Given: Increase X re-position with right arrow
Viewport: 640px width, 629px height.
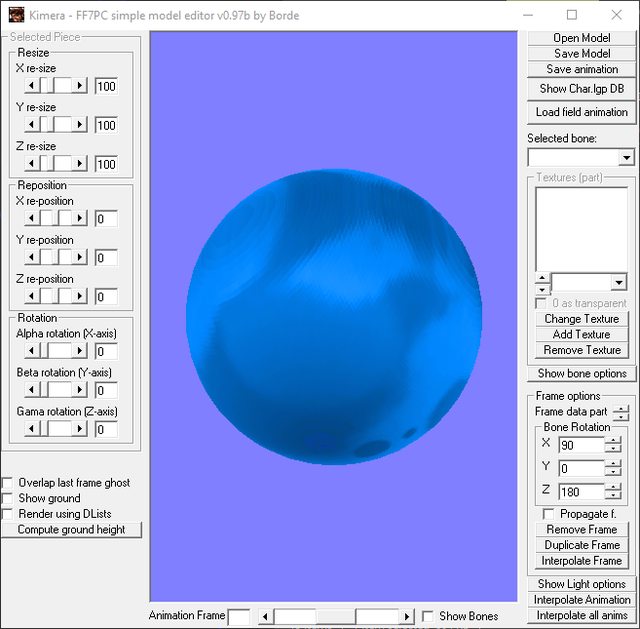Looking at the screenshot, I should [x=80, y=219].
